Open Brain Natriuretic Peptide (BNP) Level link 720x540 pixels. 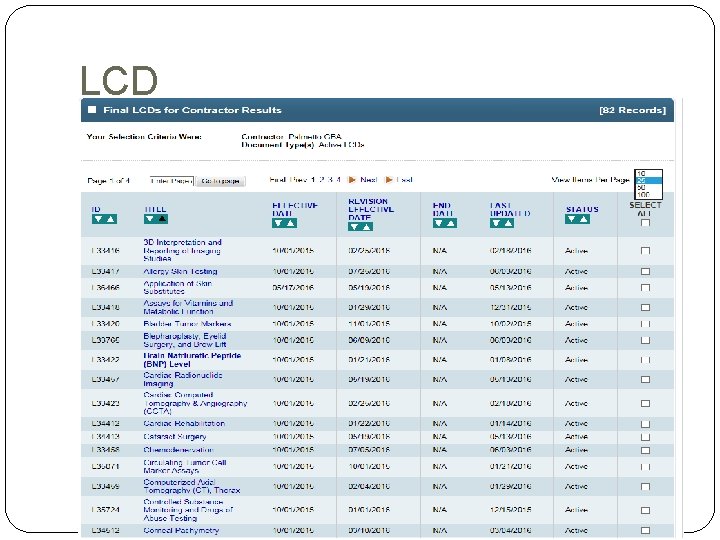(192, 360)
